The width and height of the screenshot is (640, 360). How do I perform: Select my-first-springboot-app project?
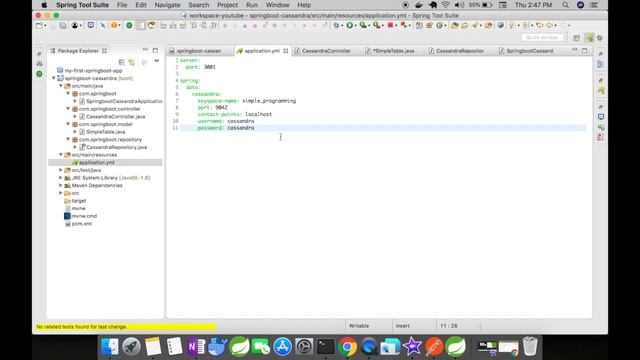[93, 71]
